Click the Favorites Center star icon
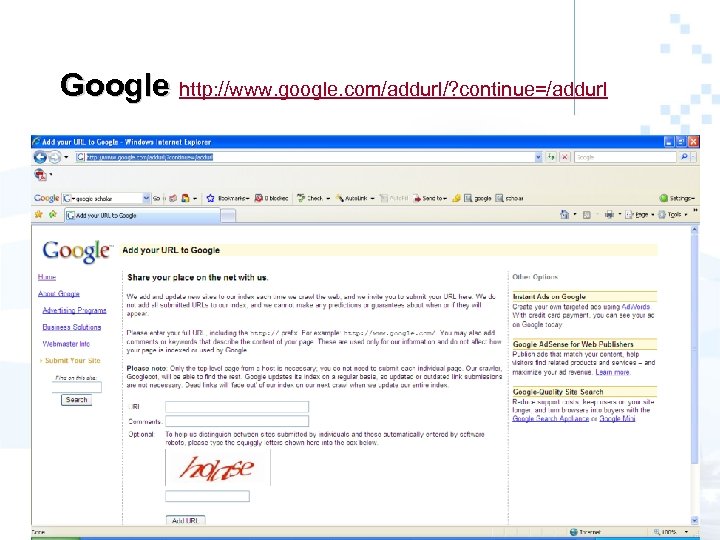The height and width of the screenshot is (540, 720). (x=39, y=214)
